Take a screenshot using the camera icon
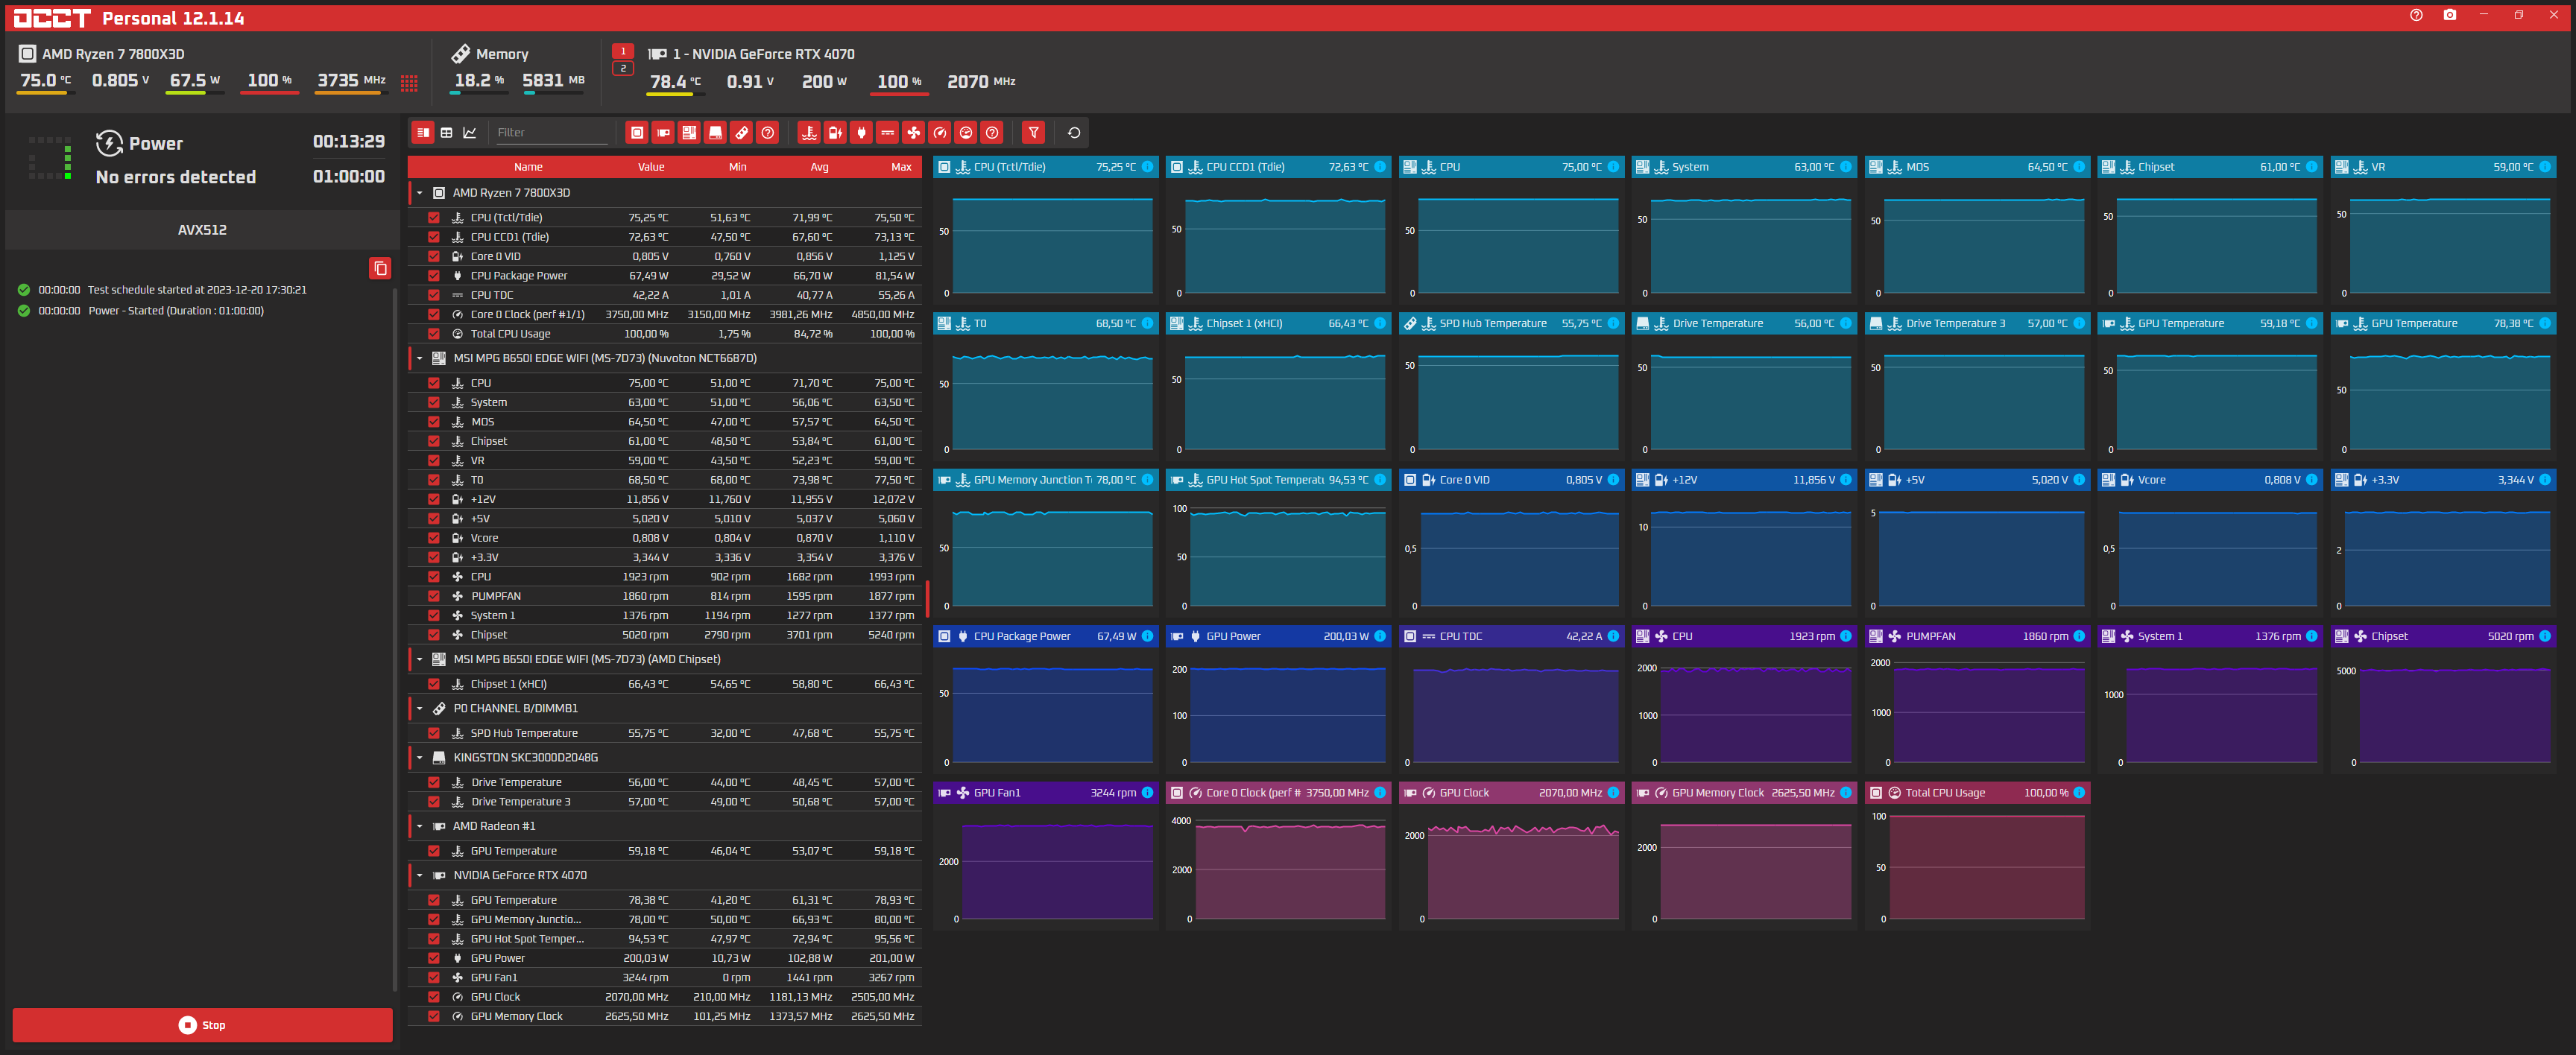The width and height of the screenshot is (2576, 1055). [x=2449, y=15]
